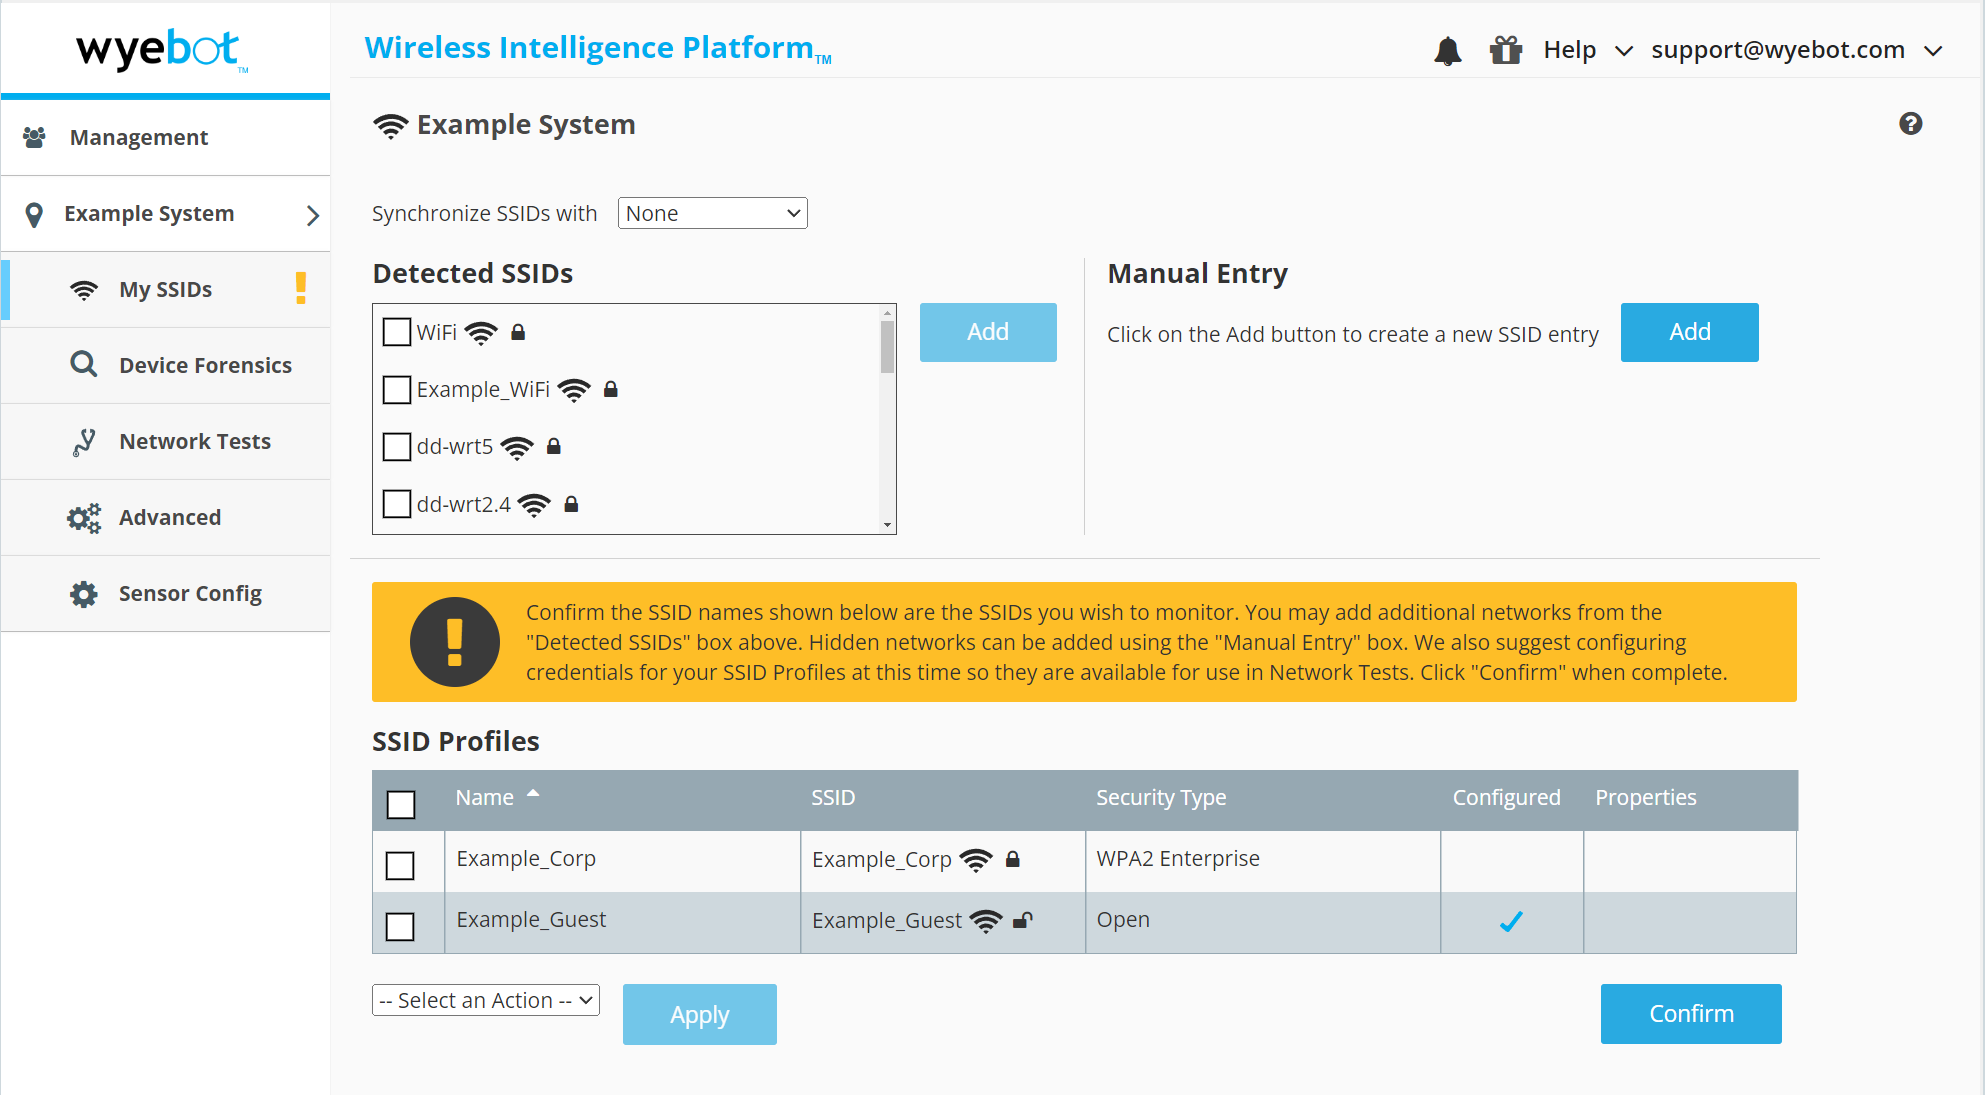
Task: Open Sensor Config in the sidebar
Action: click(x=166, y=594)
